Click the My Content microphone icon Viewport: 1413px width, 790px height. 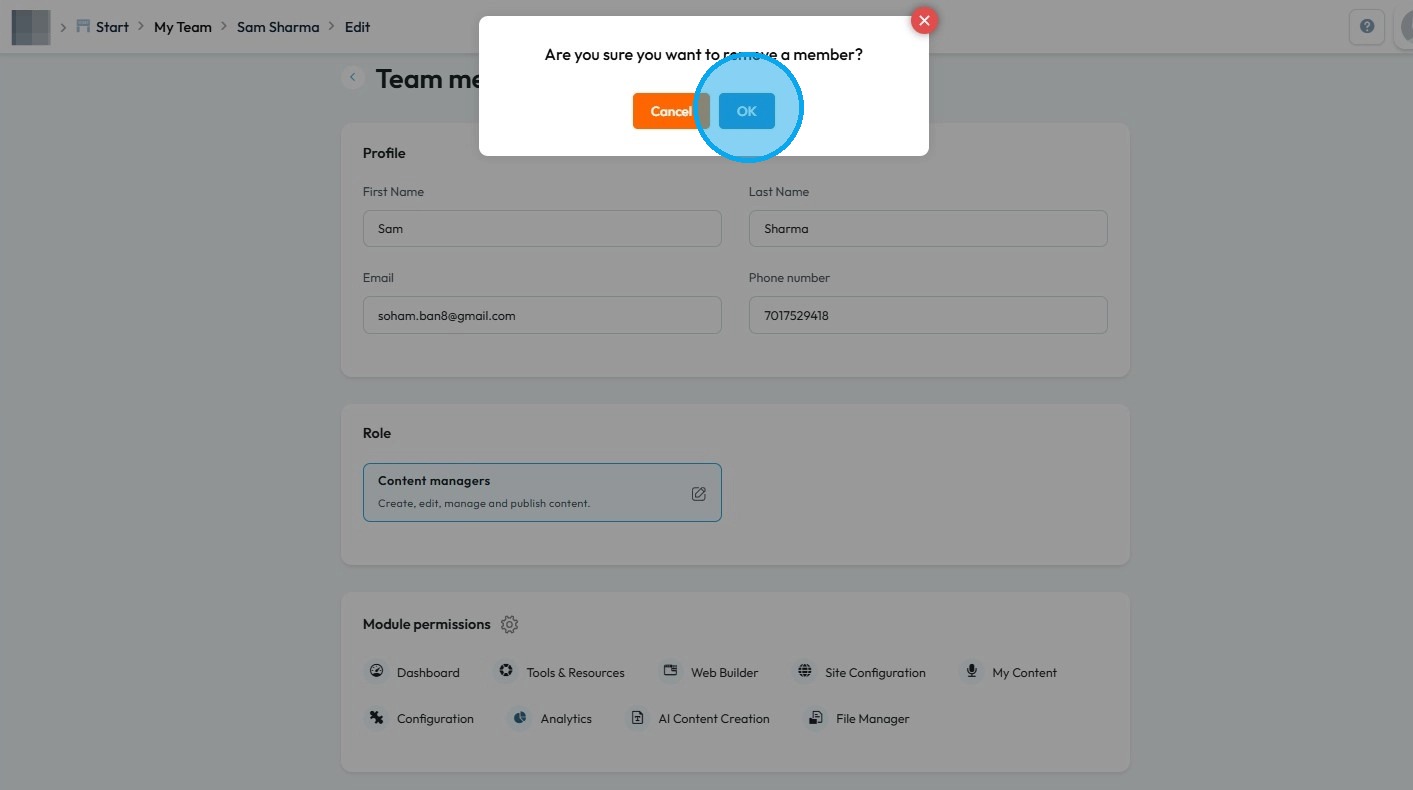point(971,672)
